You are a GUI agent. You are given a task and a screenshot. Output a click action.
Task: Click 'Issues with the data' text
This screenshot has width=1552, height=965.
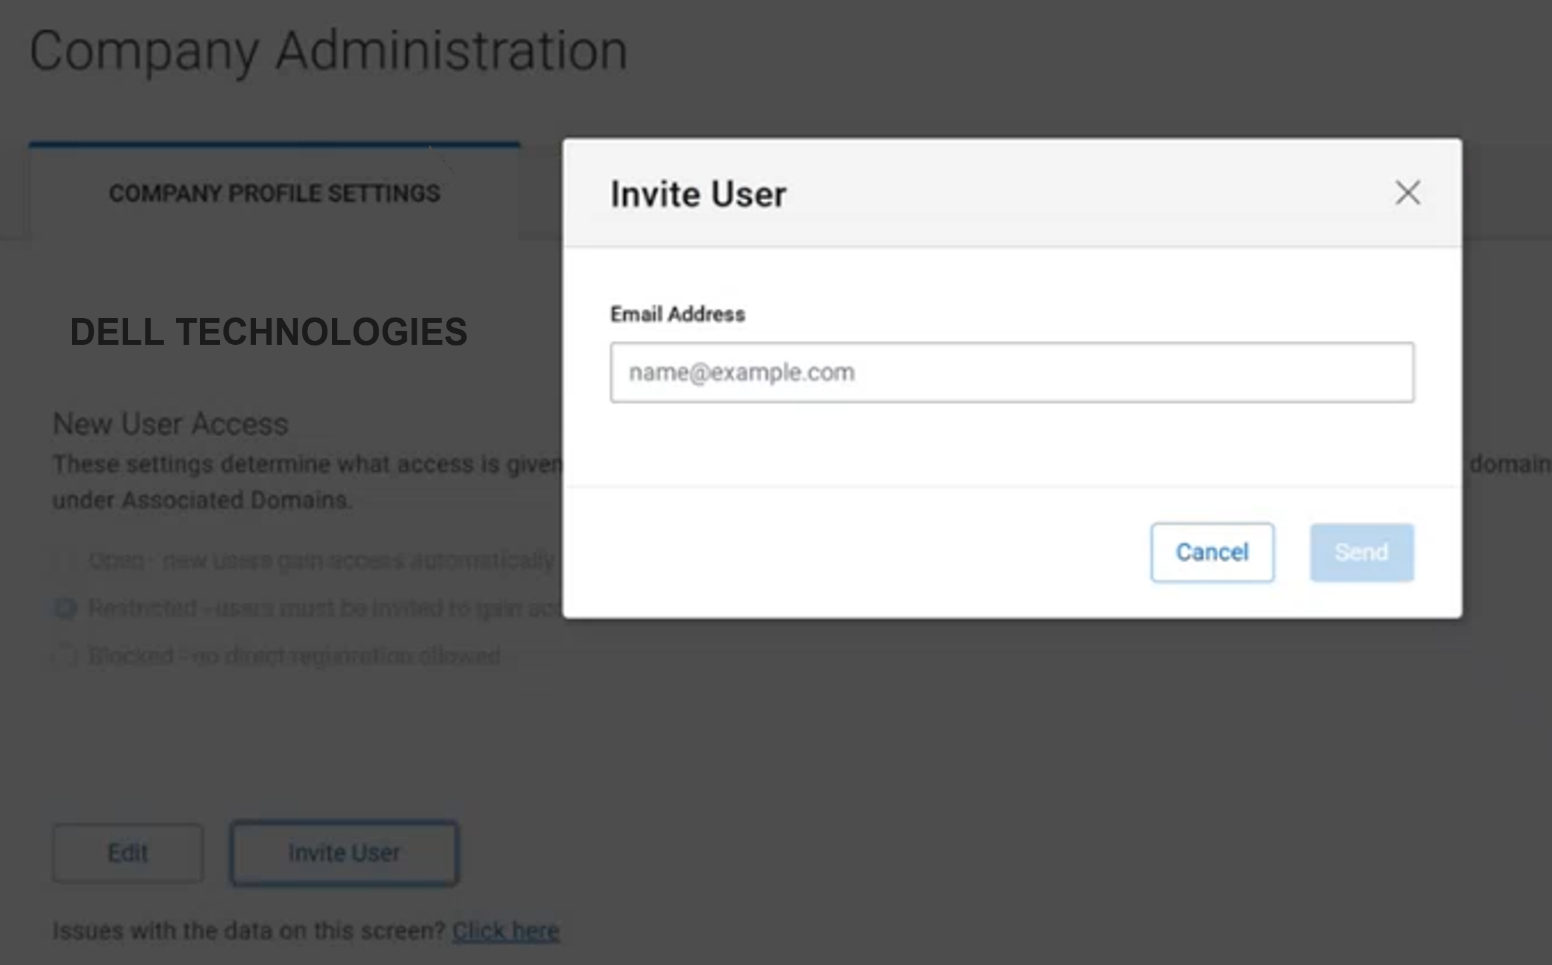point(248,931)
